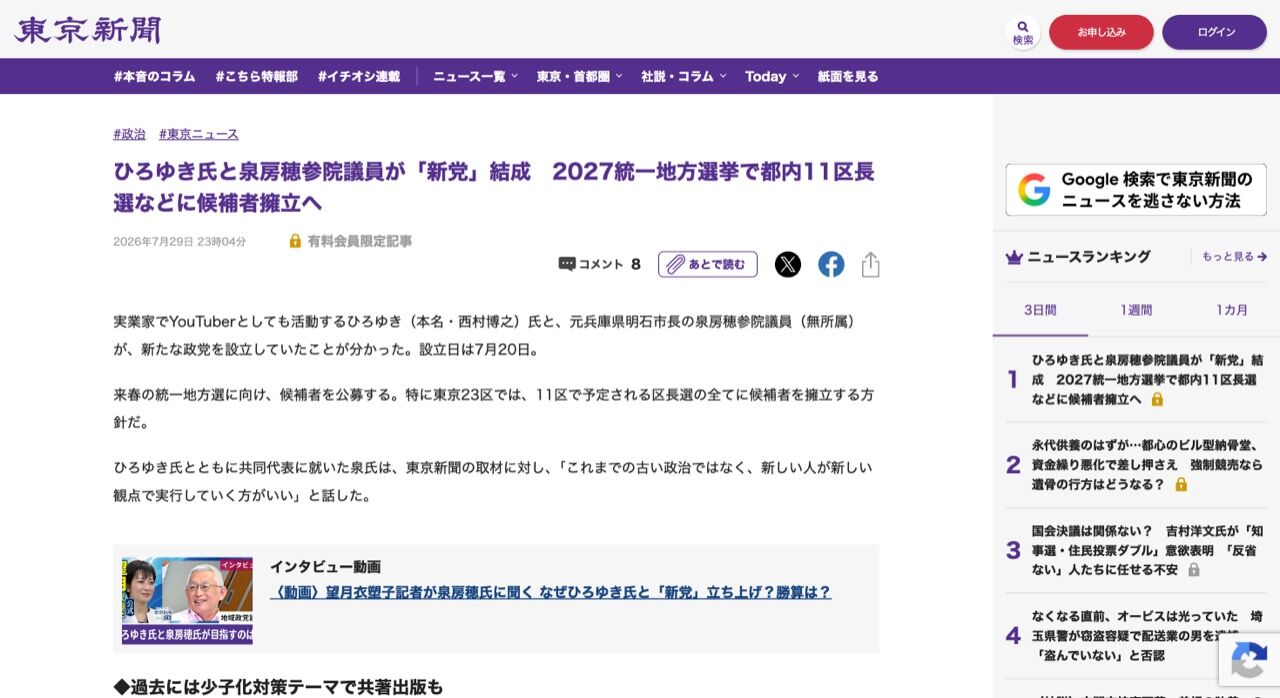Share article on Facebook

[831, 264]
